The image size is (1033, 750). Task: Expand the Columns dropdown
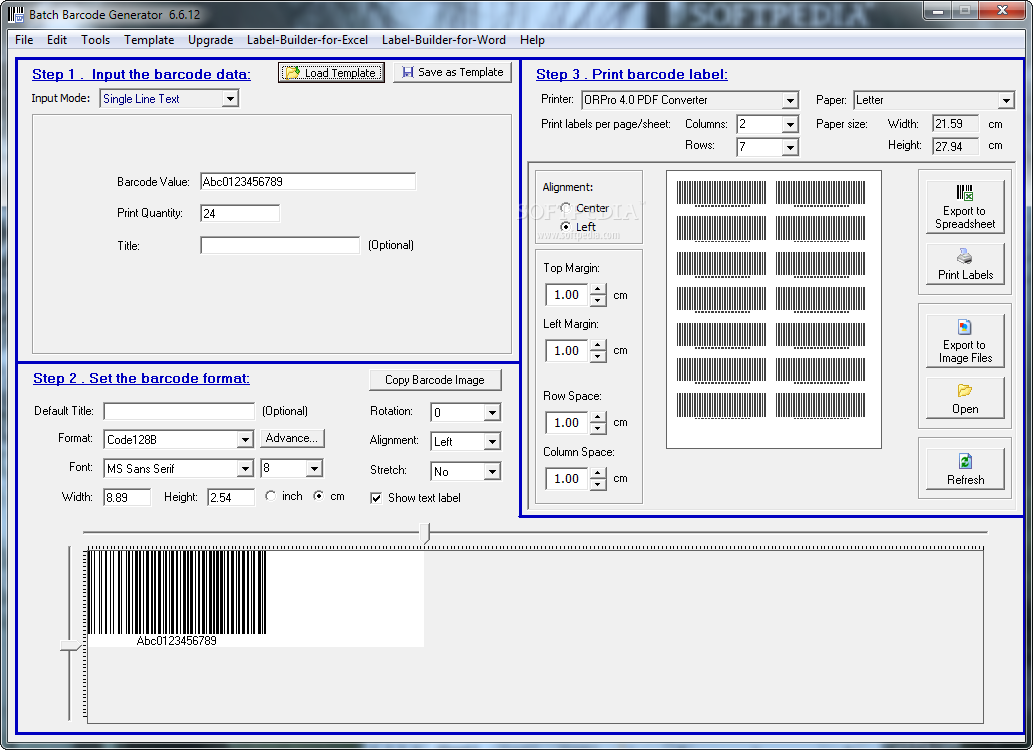tap(790, 124)
